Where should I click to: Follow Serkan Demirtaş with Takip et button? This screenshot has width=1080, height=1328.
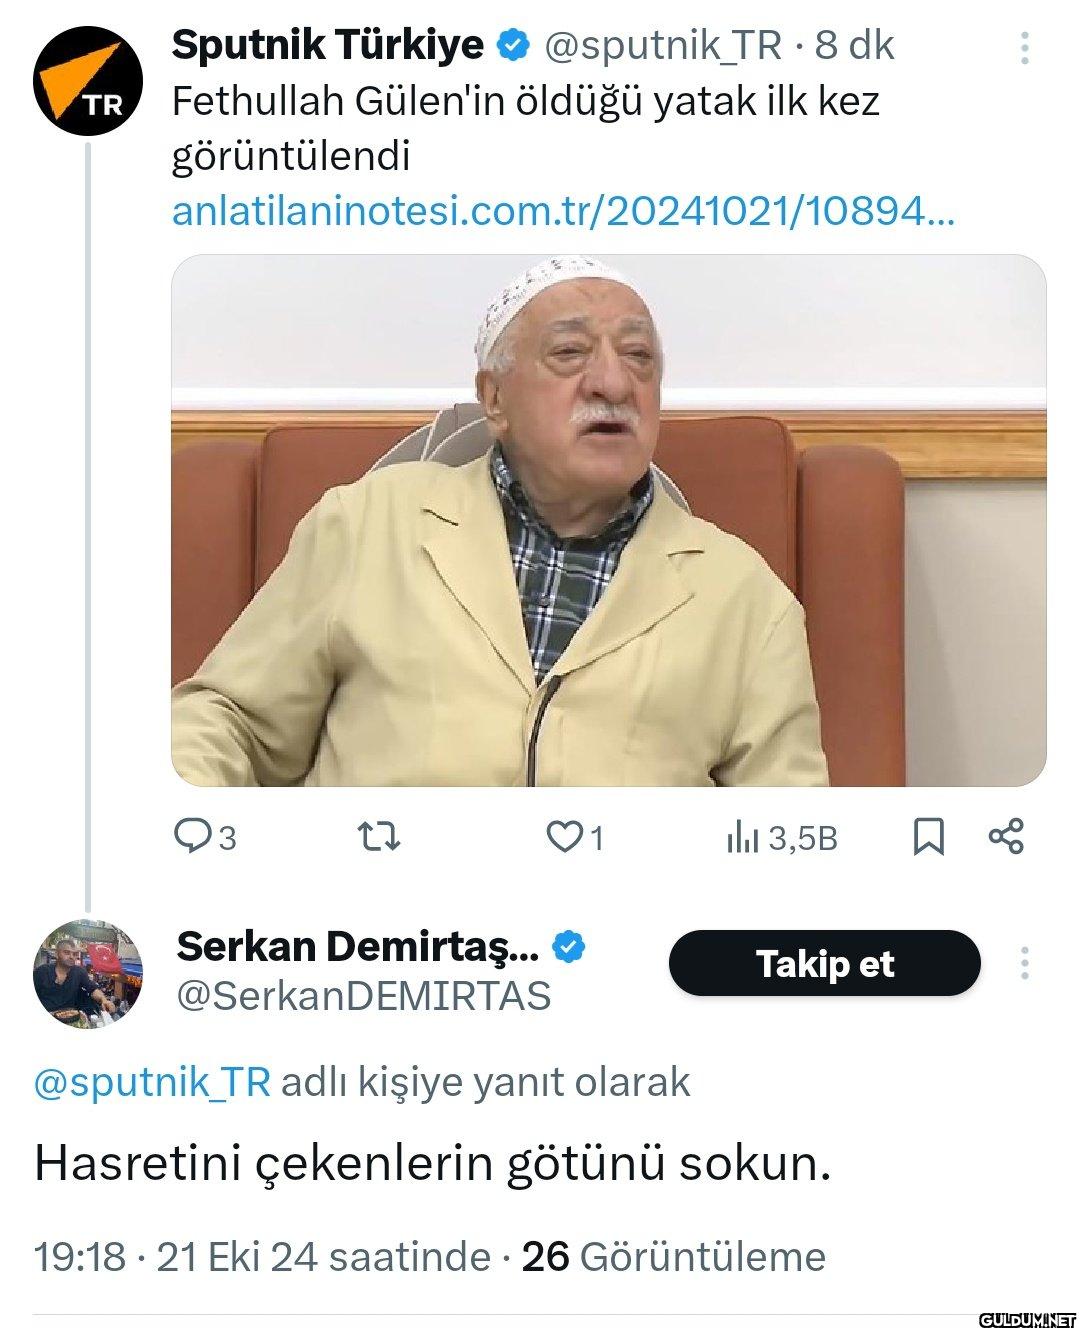(x=825, y=963)
